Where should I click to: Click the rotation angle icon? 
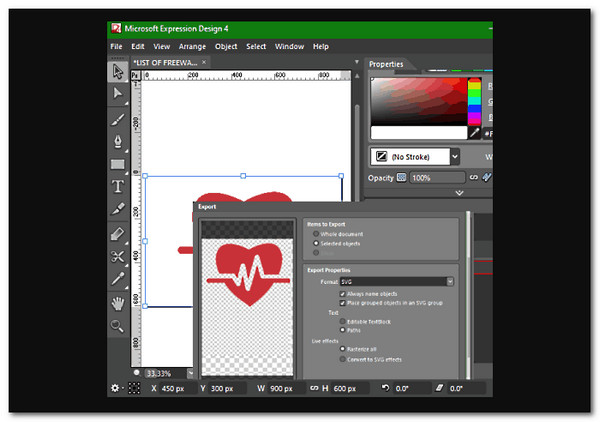(385, 388)
